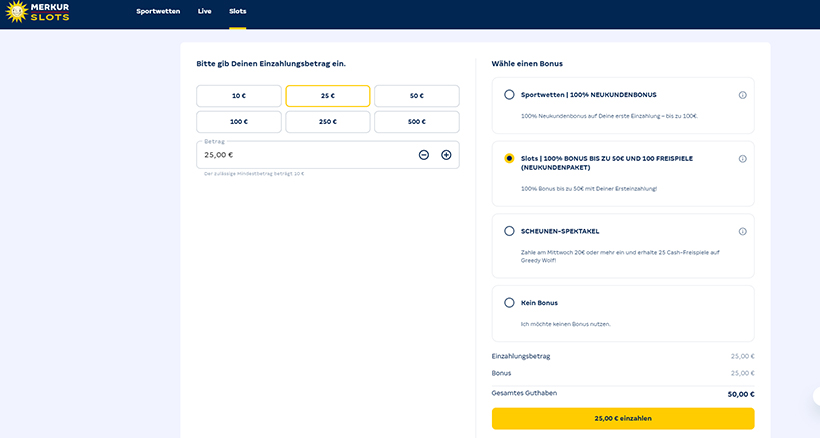Choose the 10 € deposit amount

[x=238, y=96]
